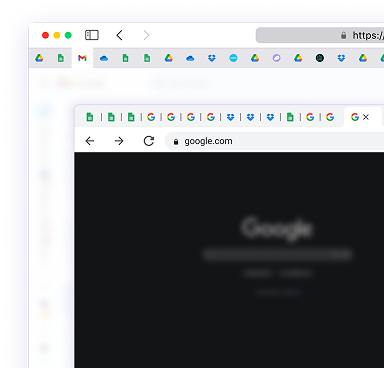Click the Safari address bar showing https
Image resolution: width=384 pixels, height=369 pixels.
(320, 35)
